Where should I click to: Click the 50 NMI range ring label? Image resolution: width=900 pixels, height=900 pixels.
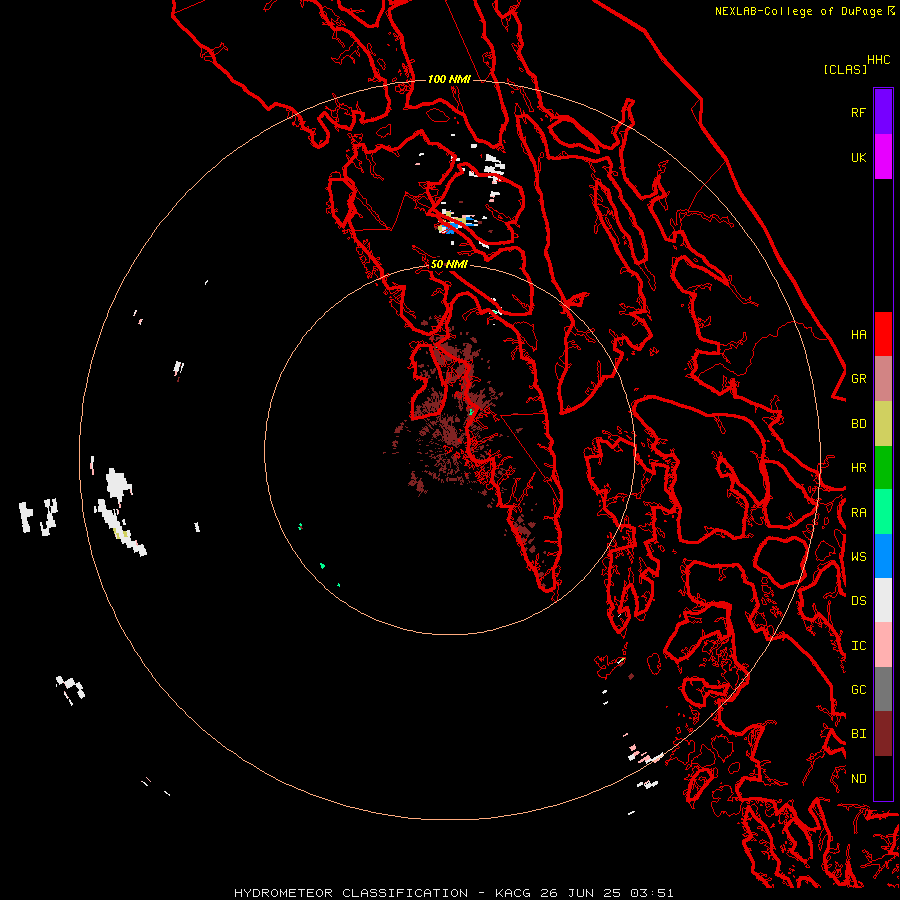449,264
